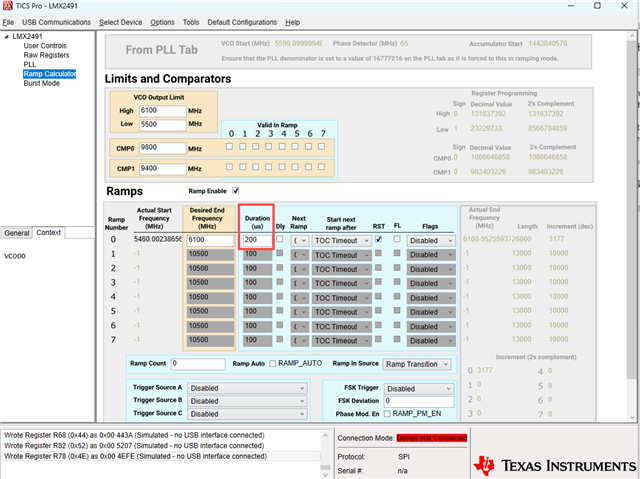Collapse the LMX2491 tree node
The height and width of the screenshot is (479, 640).
[x=6, y=36]
